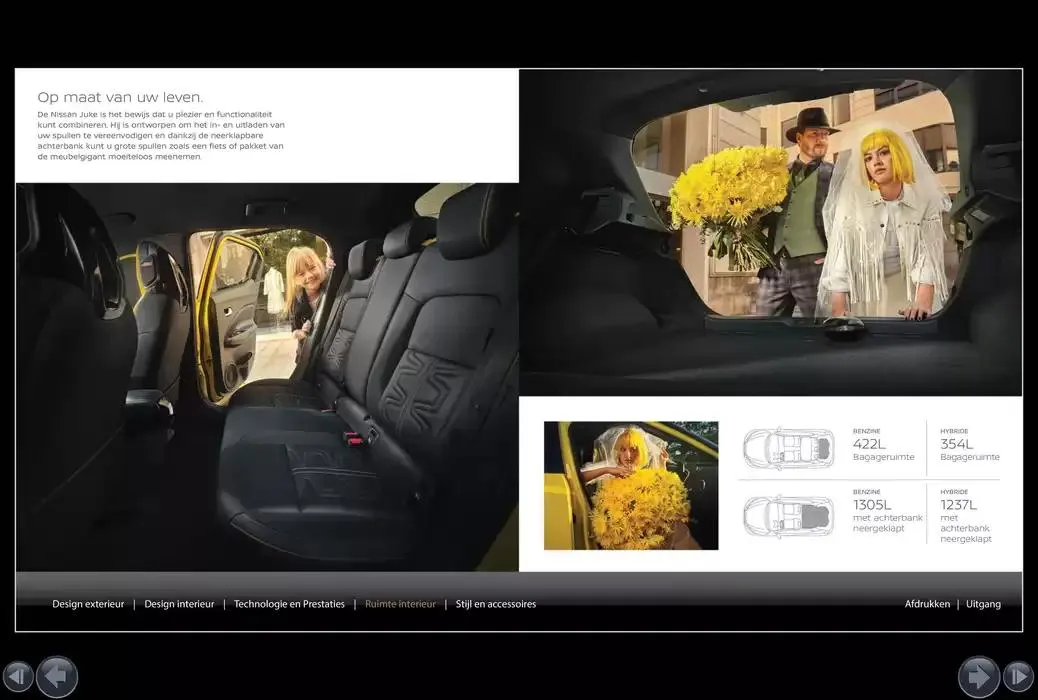Go to Stijl en accessoires tab
Viewport: 1038px width, 700px height.
[496, 604]
